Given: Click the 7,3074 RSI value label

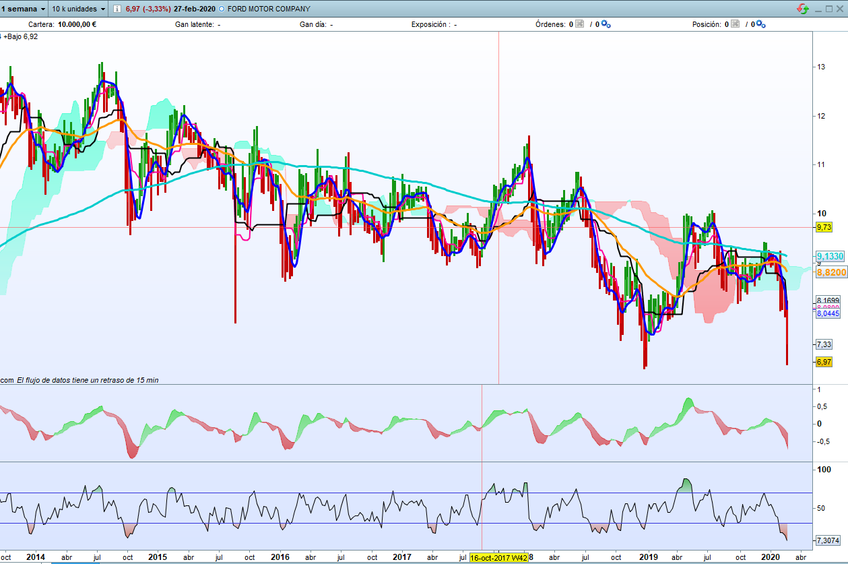Looking at the screenshot, I should coord(828,540).
